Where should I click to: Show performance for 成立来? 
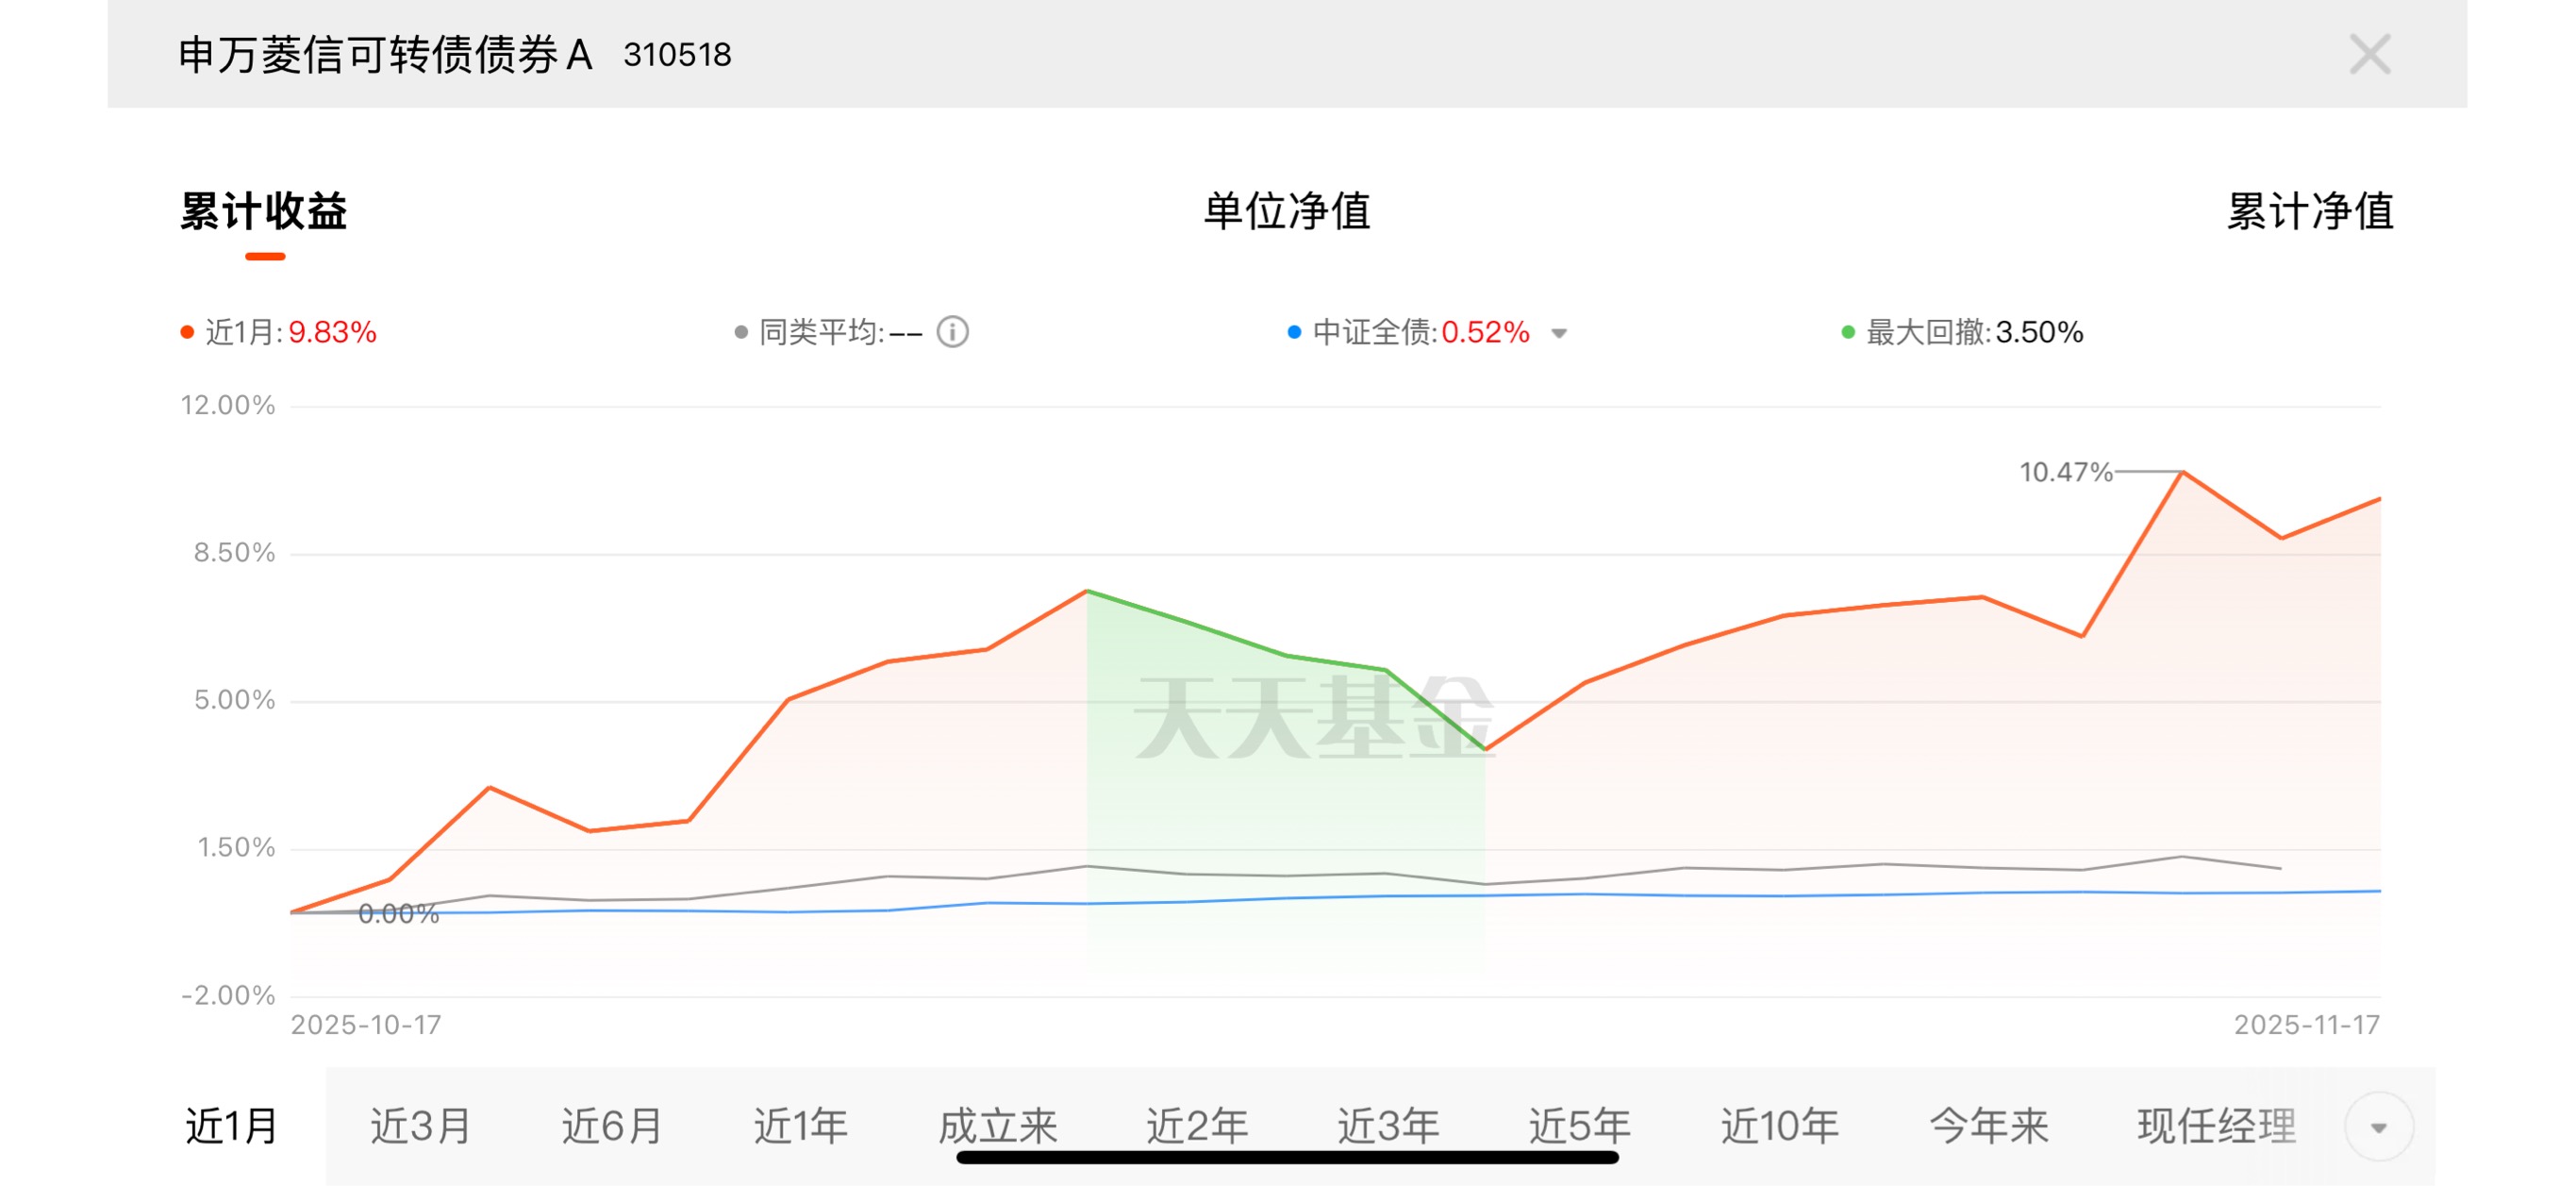coord(997,1126)
